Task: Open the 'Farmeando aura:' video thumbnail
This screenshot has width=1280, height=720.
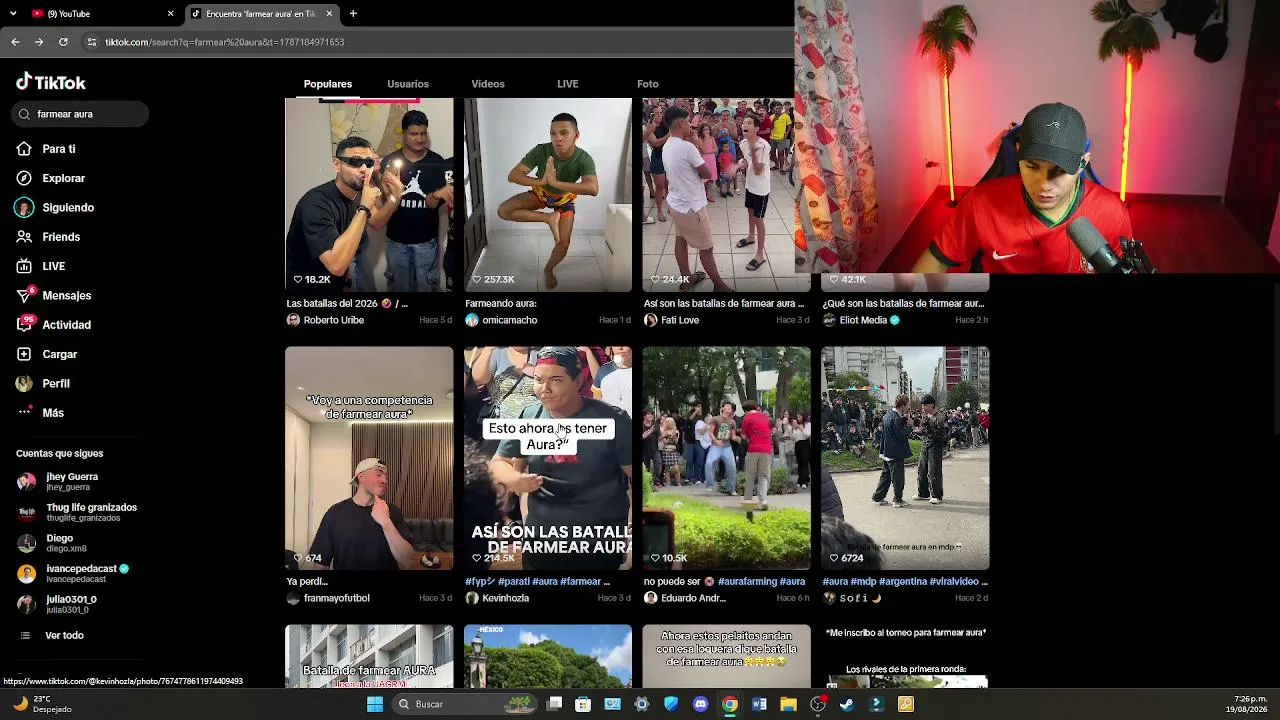Action: pos(548,195)
